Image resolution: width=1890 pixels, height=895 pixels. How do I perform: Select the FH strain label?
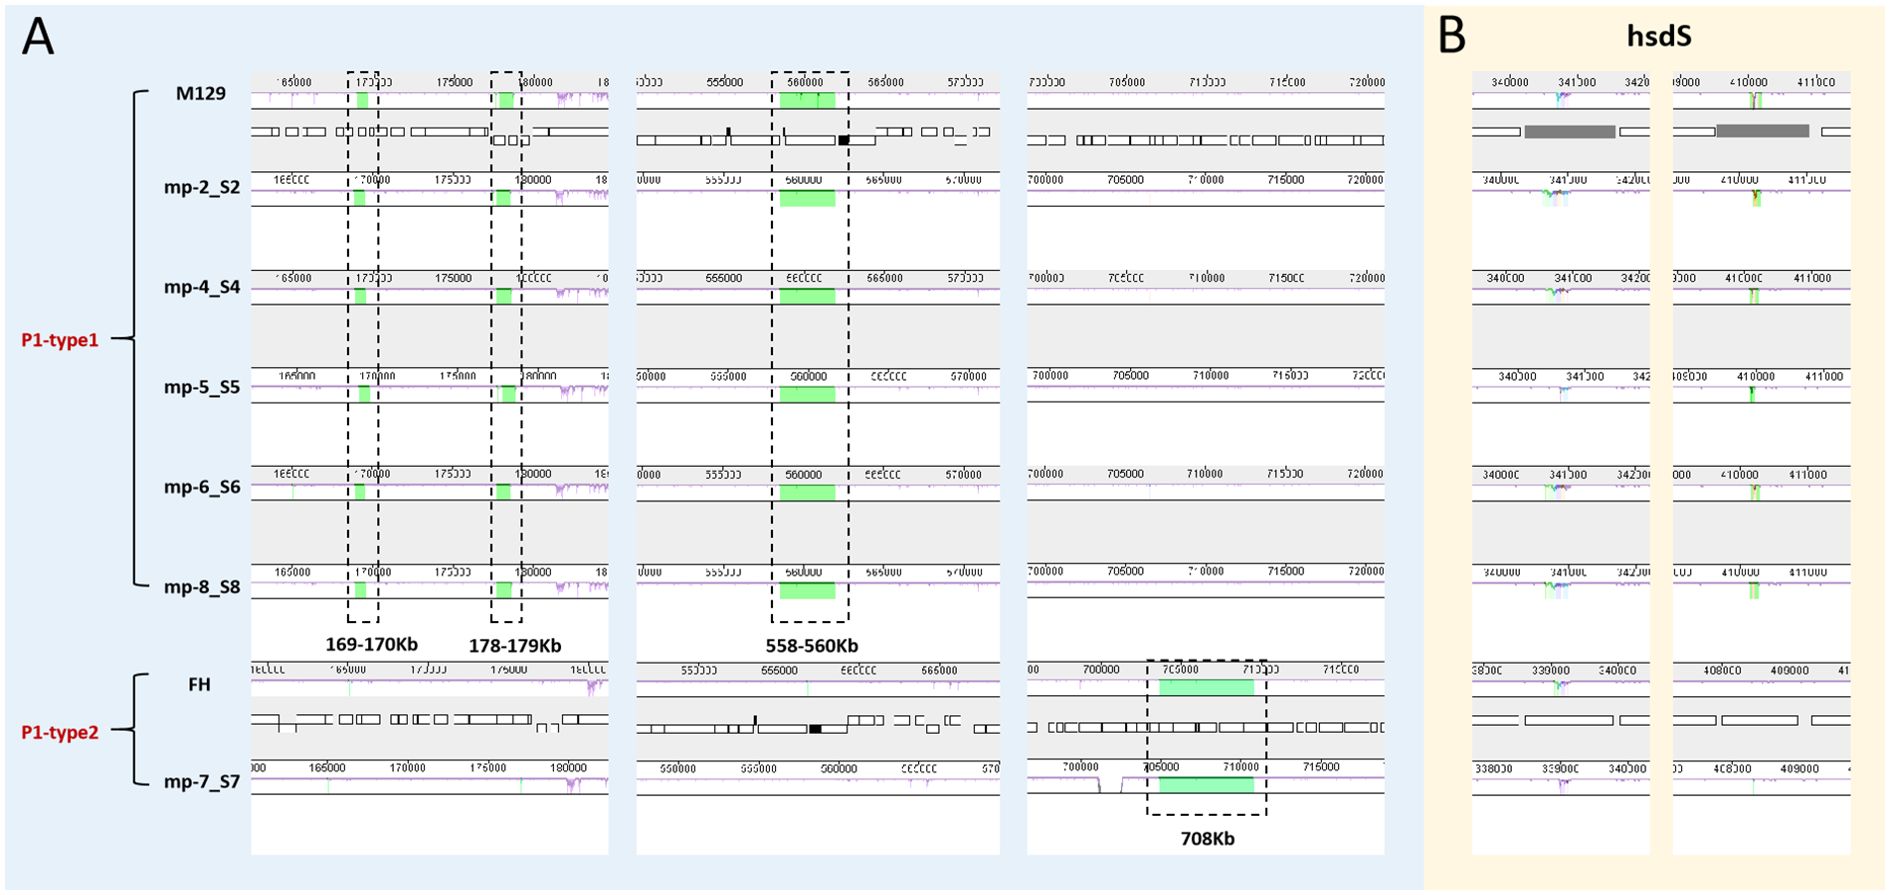199,685
